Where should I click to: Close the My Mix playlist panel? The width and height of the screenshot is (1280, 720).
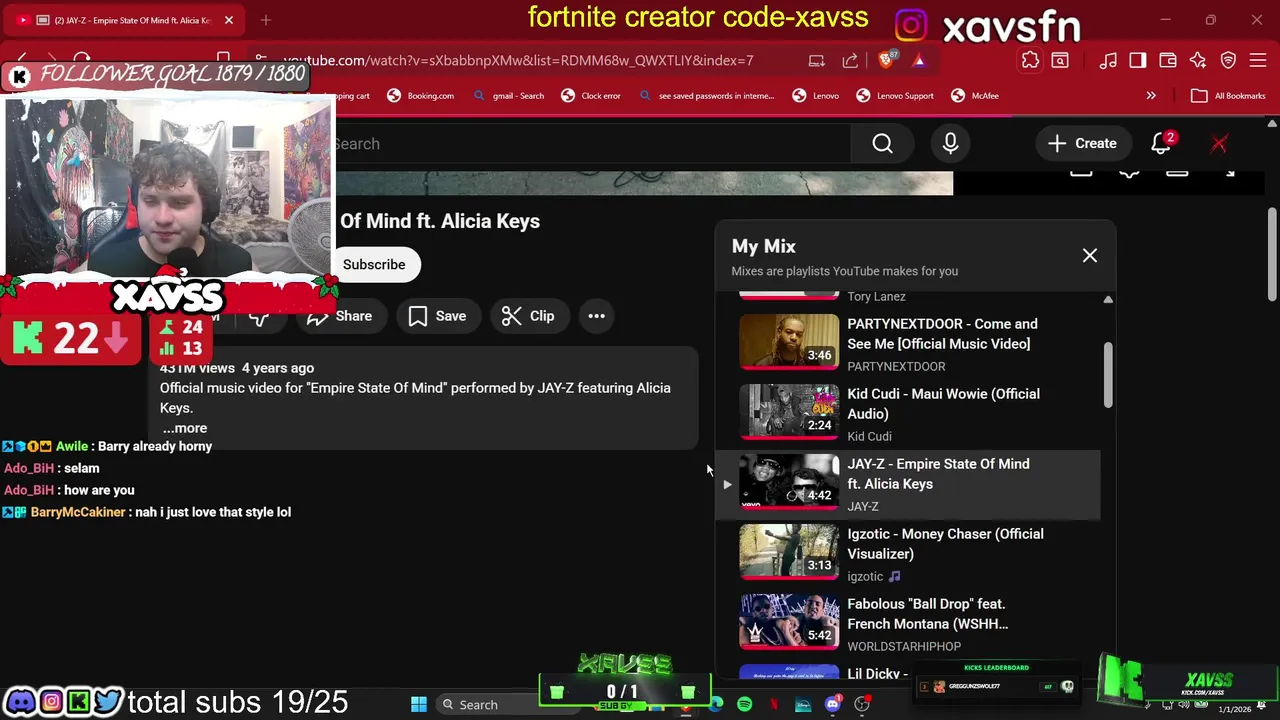(1090, 256)
